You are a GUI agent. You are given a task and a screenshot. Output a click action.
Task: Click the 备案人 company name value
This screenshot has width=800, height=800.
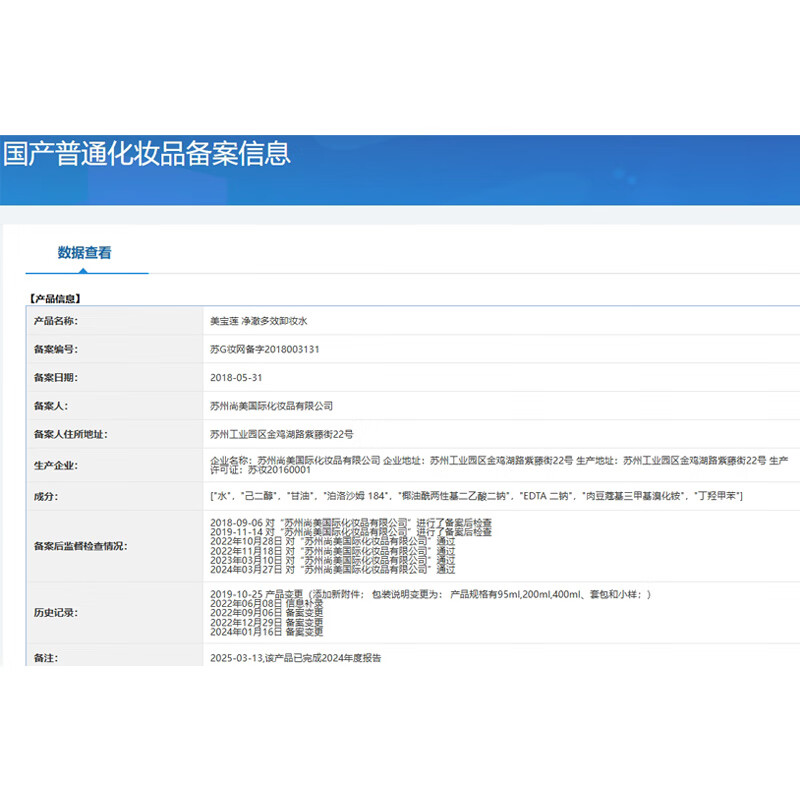point(271,406)
